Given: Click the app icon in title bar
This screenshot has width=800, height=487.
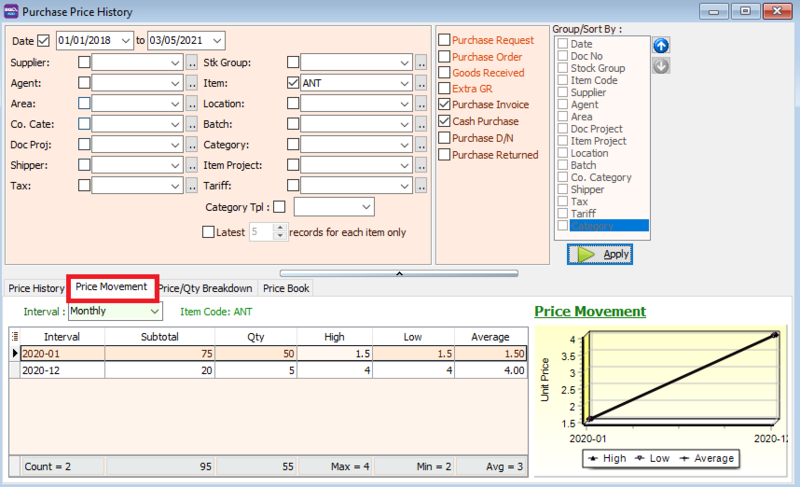Looking at the screenshot, I should (11, 11).
